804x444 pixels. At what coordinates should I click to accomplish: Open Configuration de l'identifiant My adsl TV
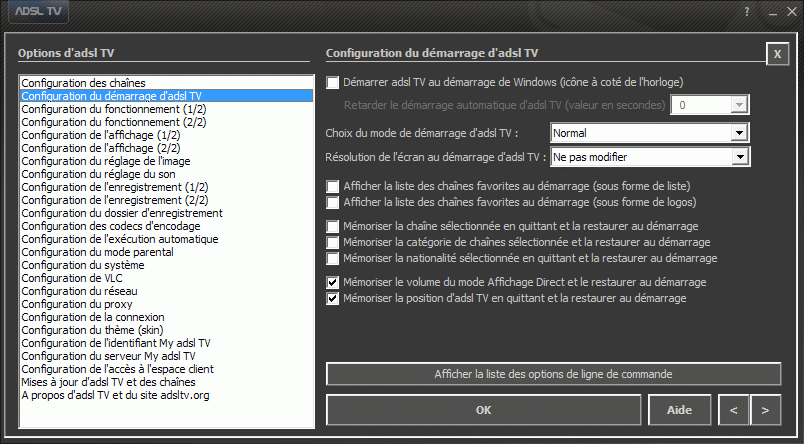pos(167,344)
